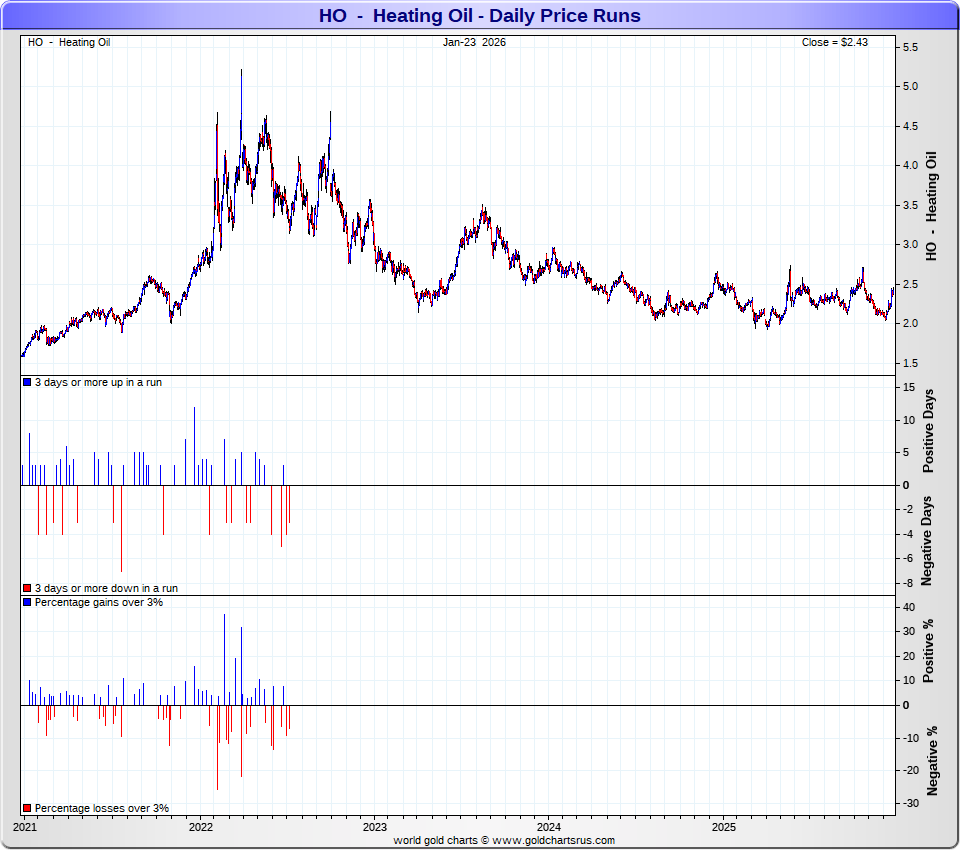The width and height of the screenshot is (960, 850).
Task: Click the 'HO - Heating Oil' label inside the price chart
Action: [69, 42]
